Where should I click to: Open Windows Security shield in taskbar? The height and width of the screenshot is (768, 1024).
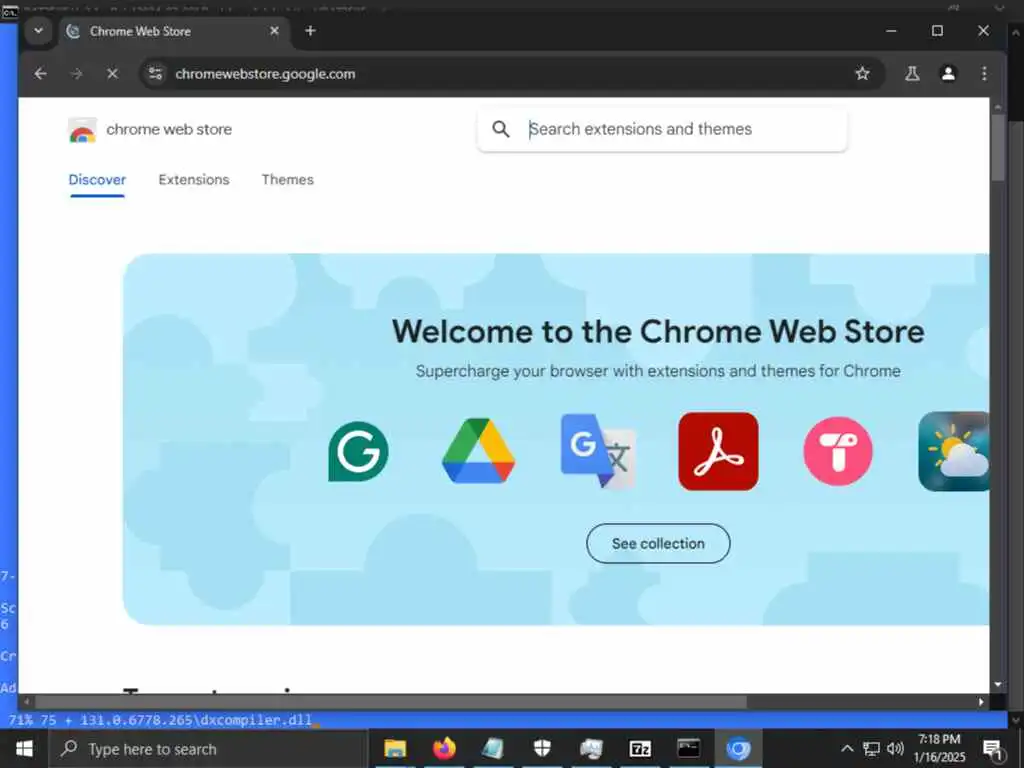click(542, 748)
